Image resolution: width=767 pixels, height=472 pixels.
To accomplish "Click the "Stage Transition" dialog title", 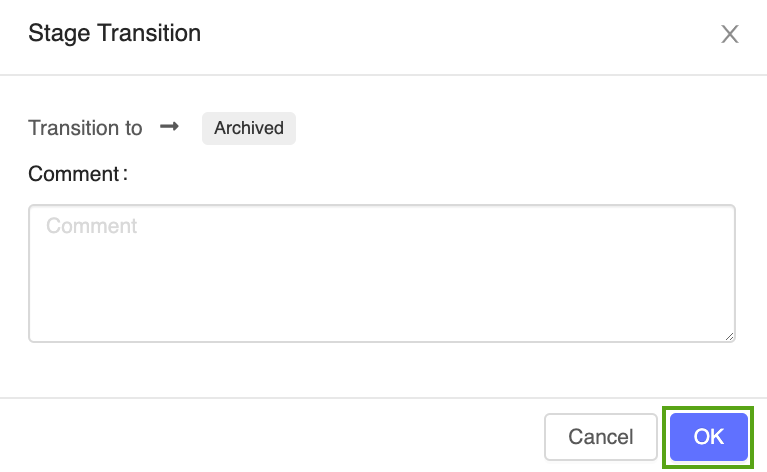I will (x=115, y=33).
